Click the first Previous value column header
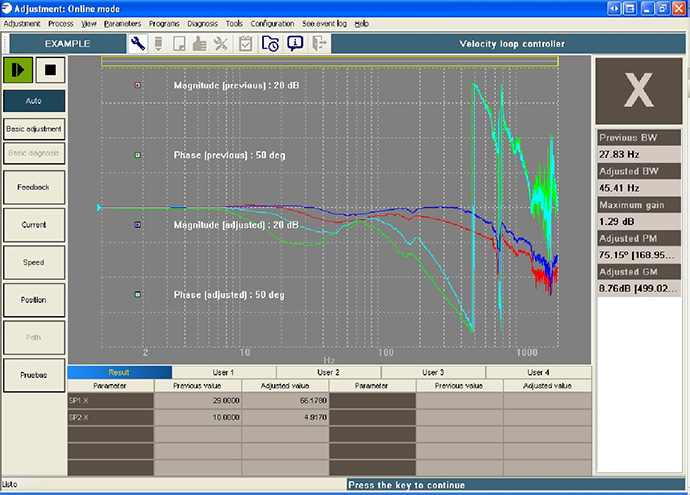This screenshot has width=690, height=495. (198, 386)
